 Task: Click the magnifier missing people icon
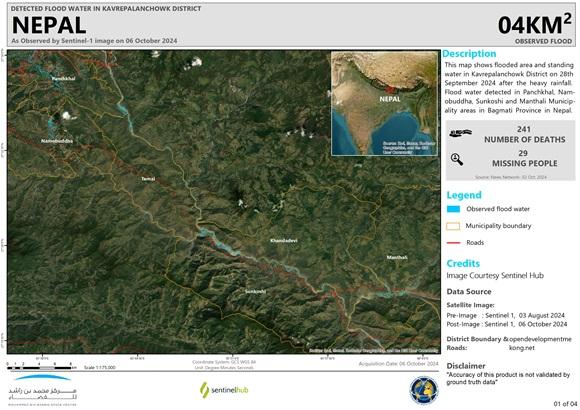[x=457, y=159]
